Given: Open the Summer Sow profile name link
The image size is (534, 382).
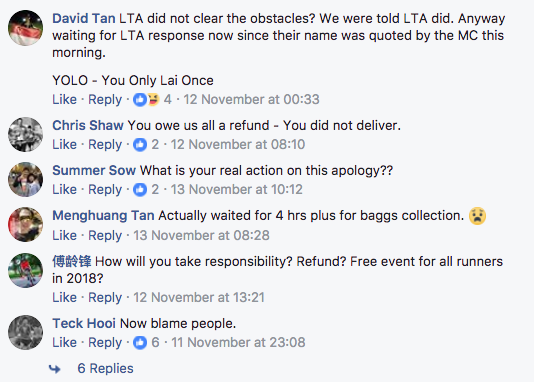Looking at the screenshot, I should 94,170.
